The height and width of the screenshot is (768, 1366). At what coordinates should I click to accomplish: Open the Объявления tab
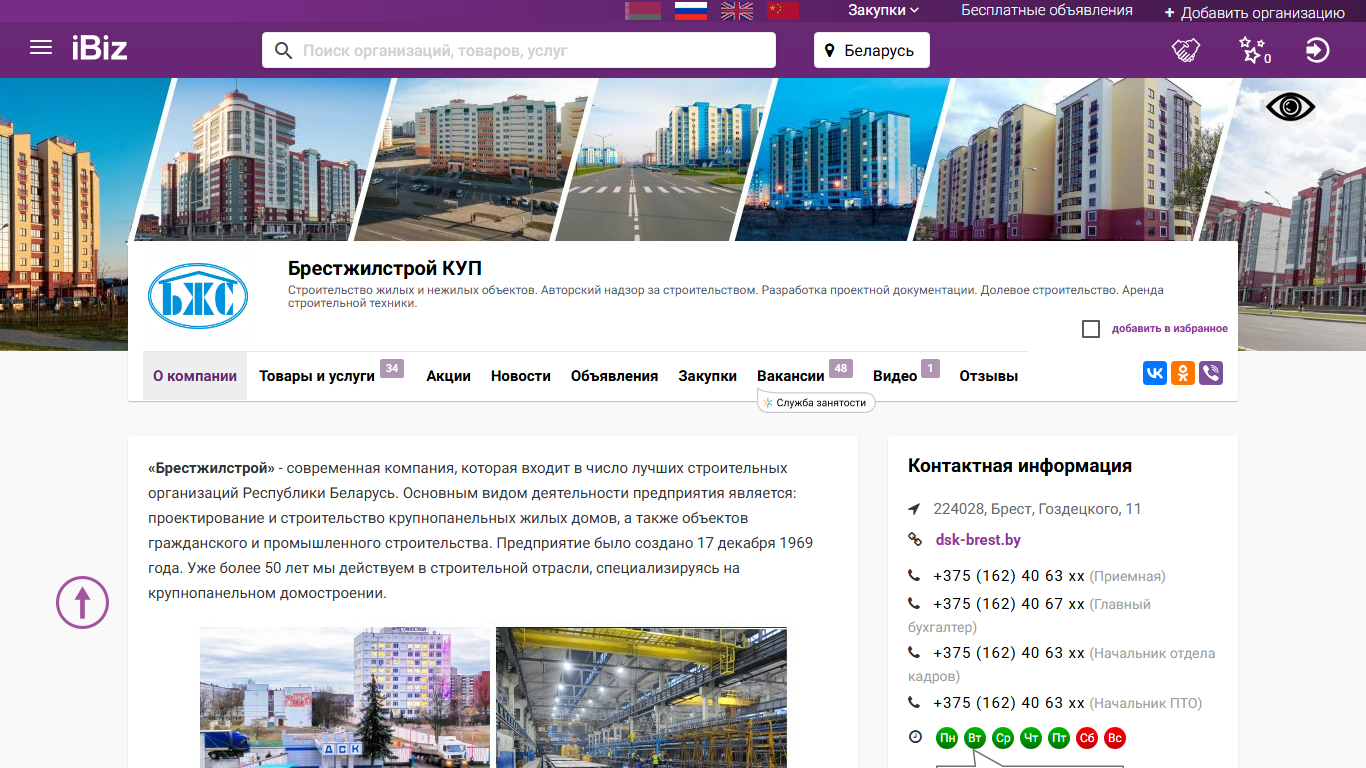(614, 376)
